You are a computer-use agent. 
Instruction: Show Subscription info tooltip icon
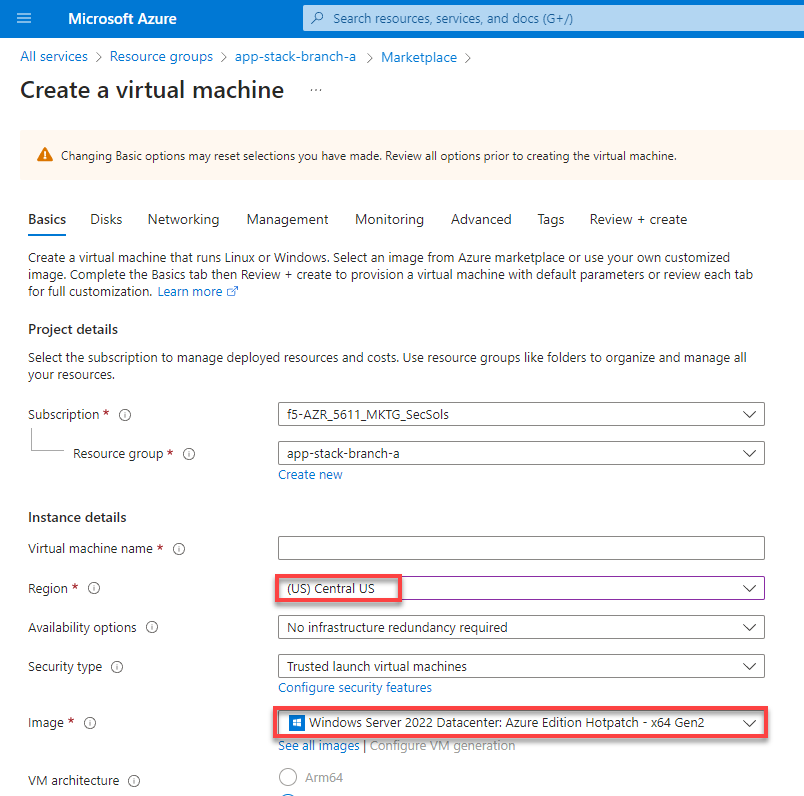pyautogui.click(x=125, y=415)
